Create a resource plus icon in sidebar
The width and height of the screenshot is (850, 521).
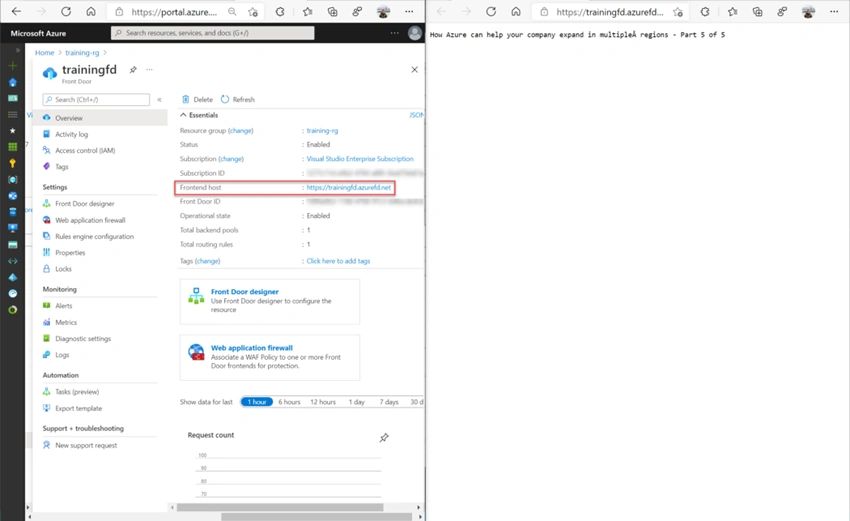click(x=12, y=66)
